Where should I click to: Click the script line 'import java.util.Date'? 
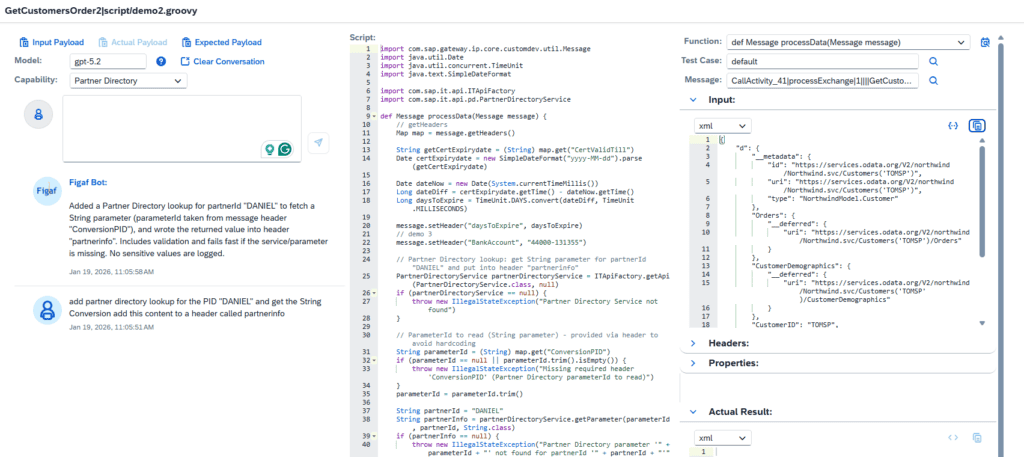(x=421, y=57)
